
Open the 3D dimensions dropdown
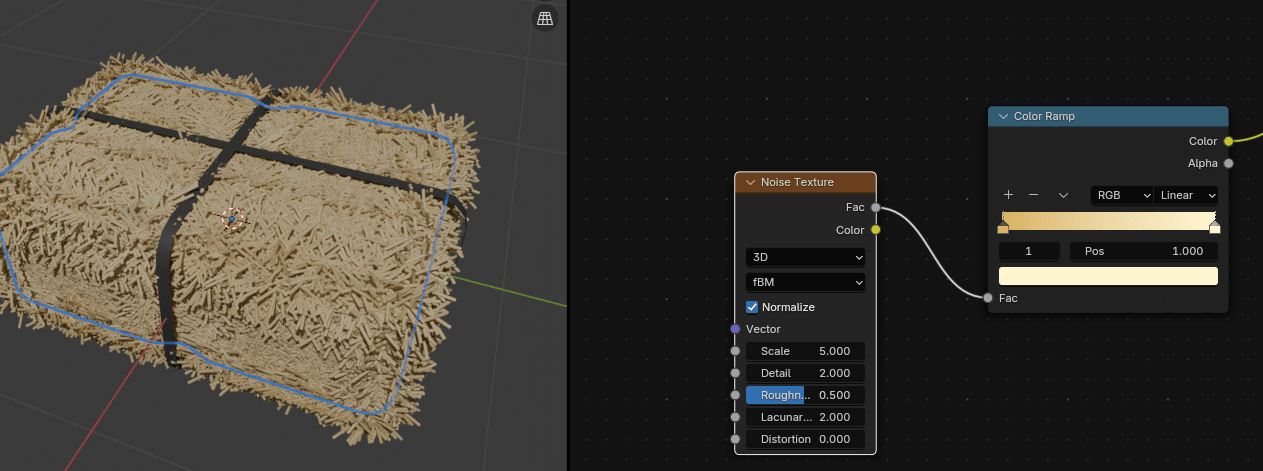(x=805, y=257)
